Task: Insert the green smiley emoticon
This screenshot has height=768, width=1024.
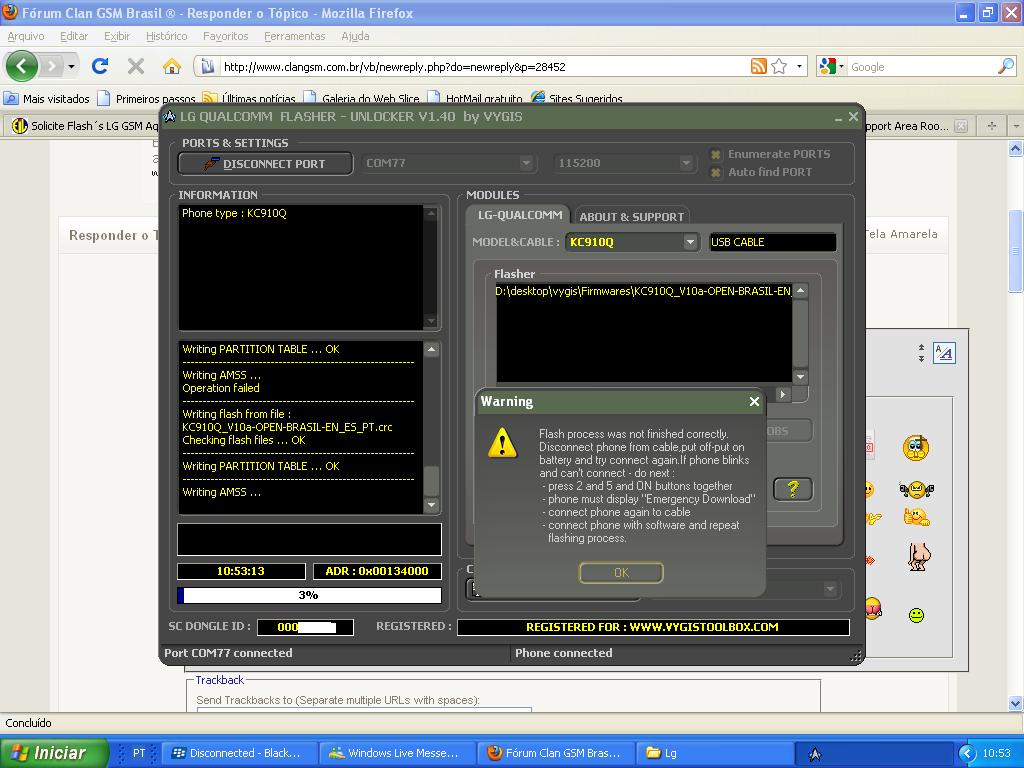Action: tap(916, 615)
